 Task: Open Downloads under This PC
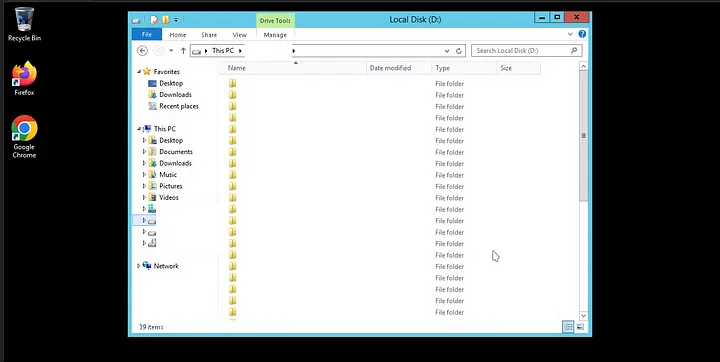pos(175,163)
